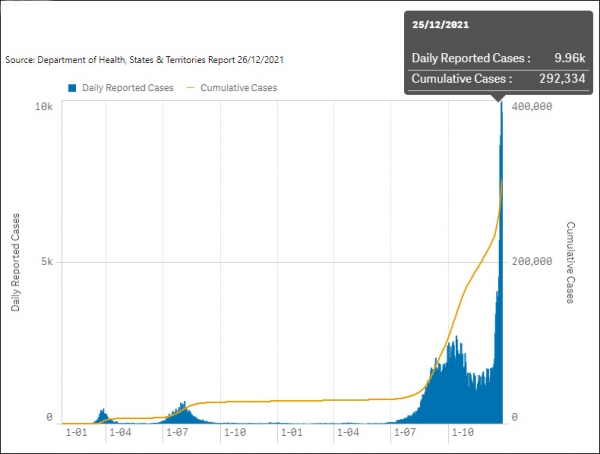600x454 pixels.
Task: Toggle the Daily Reported Cases legend label
Action: [x=128, y=88]
